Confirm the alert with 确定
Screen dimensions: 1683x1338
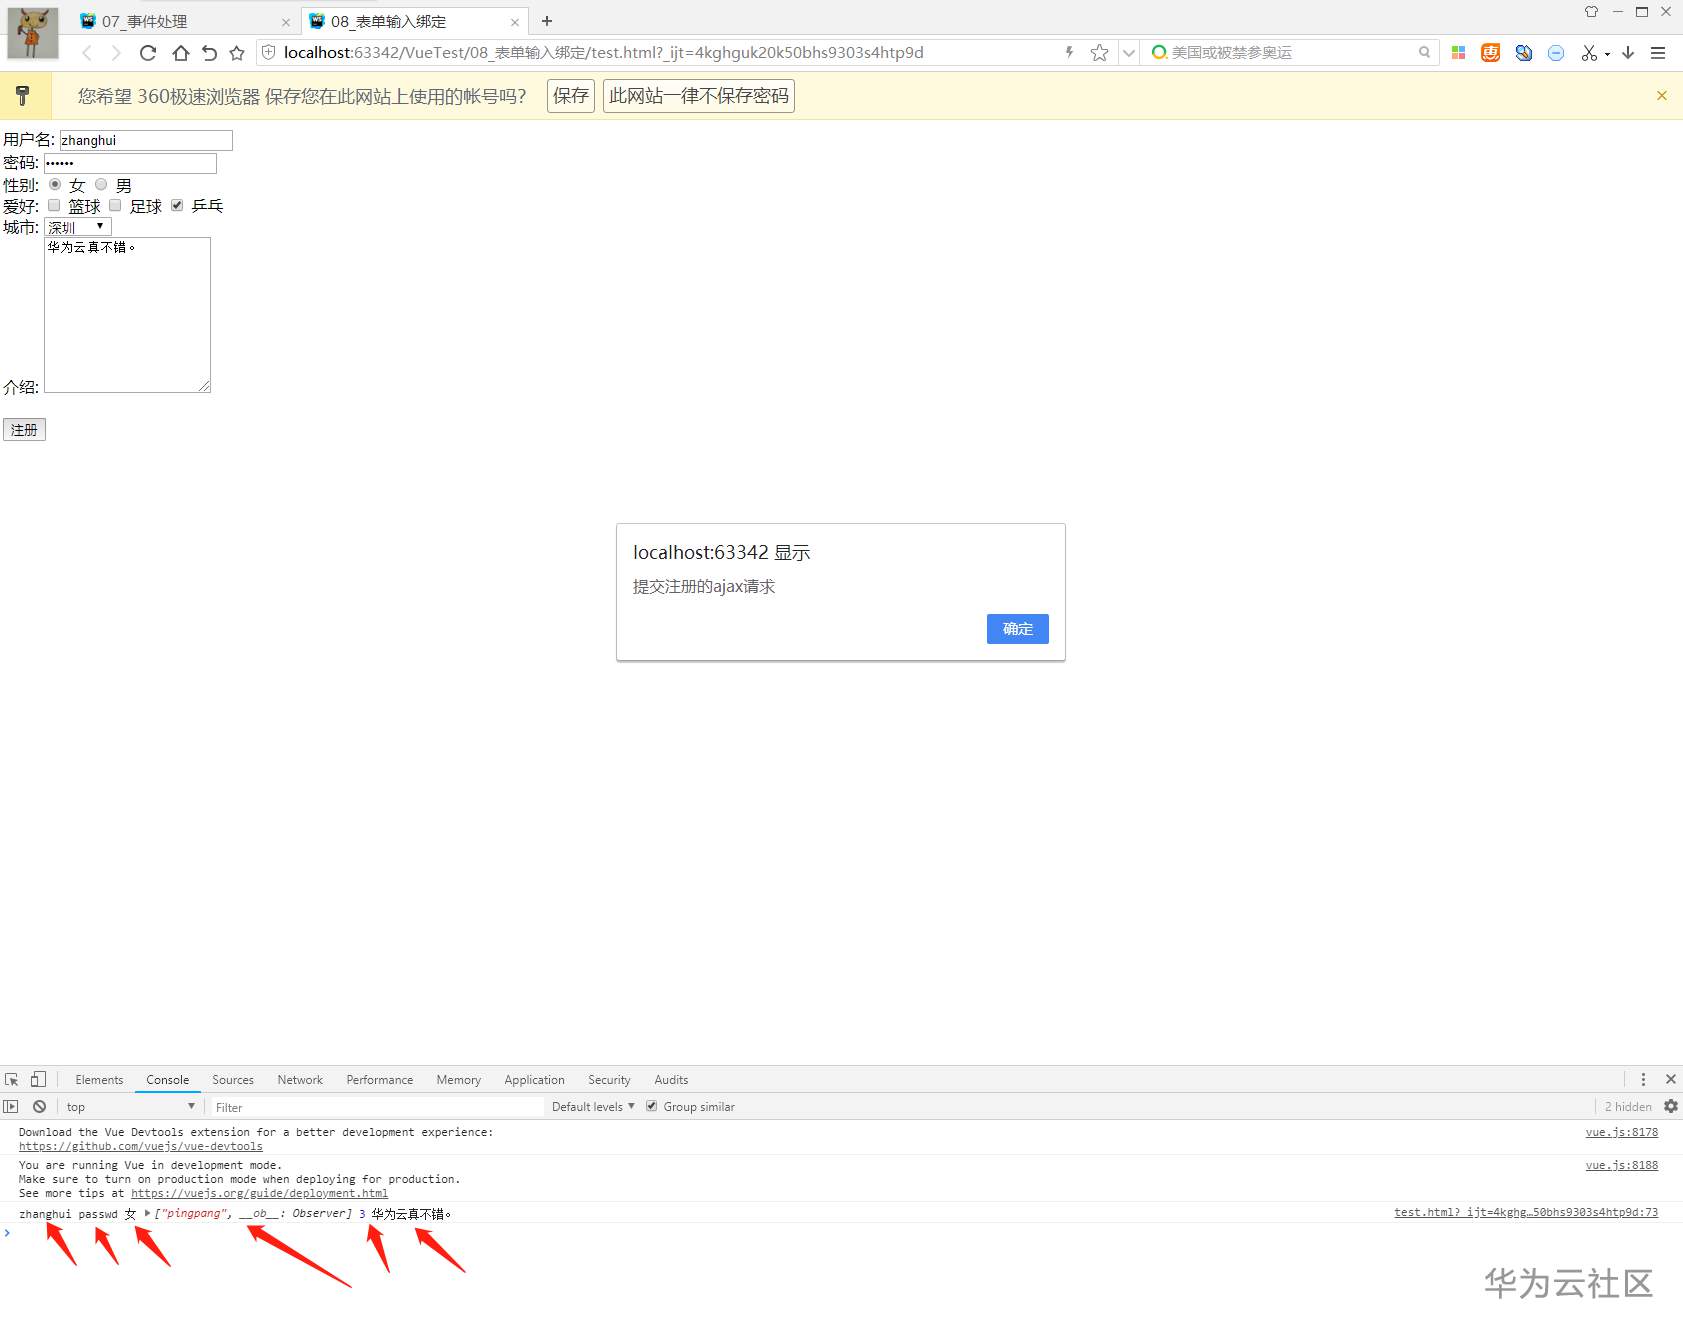1018,629
